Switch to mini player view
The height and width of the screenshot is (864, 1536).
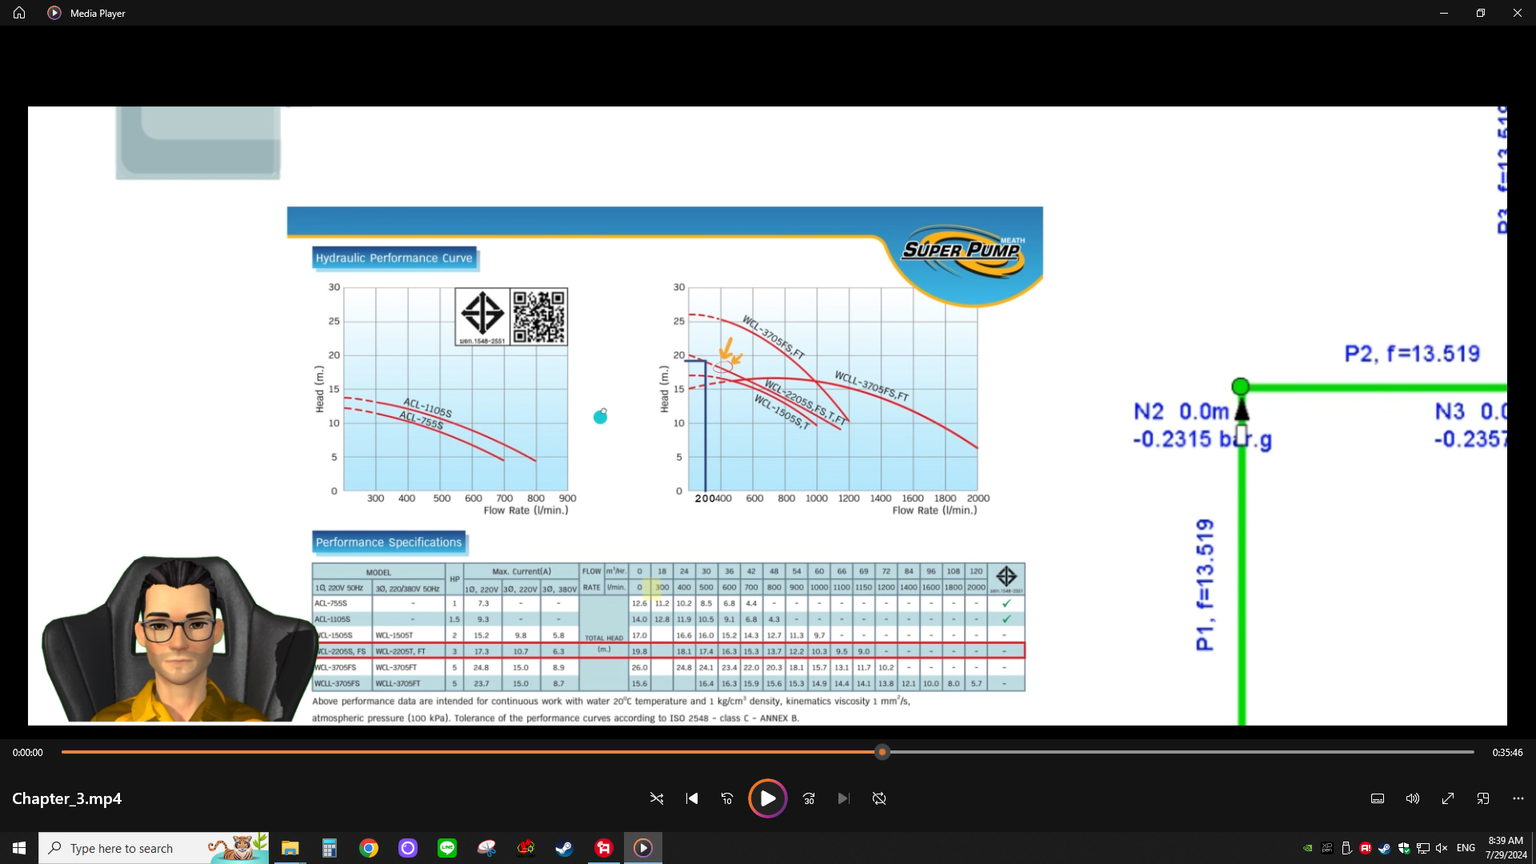(1483, 799)
